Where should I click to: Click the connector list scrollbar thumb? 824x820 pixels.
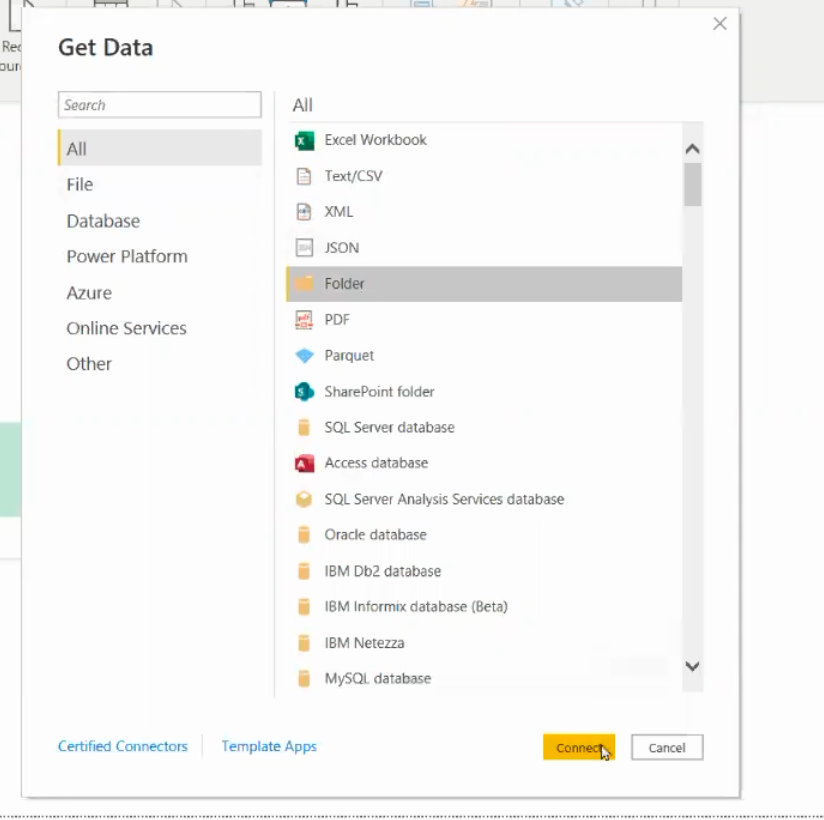[693, 184]
